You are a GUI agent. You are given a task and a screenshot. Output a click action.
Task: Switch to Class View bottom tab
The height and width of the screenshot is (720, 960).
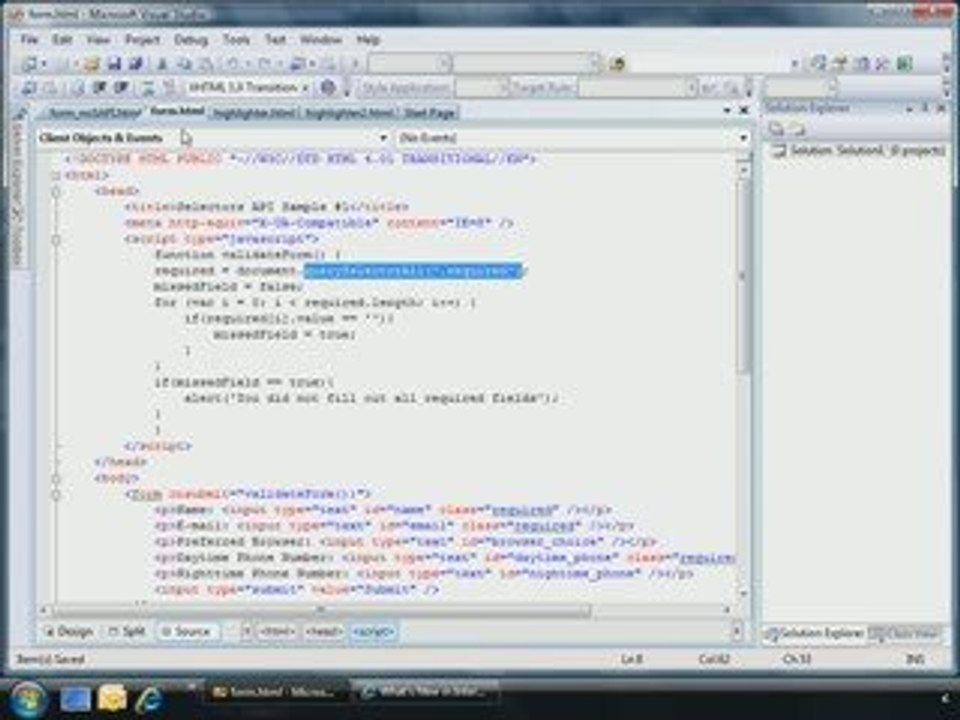tap(906, 634)
